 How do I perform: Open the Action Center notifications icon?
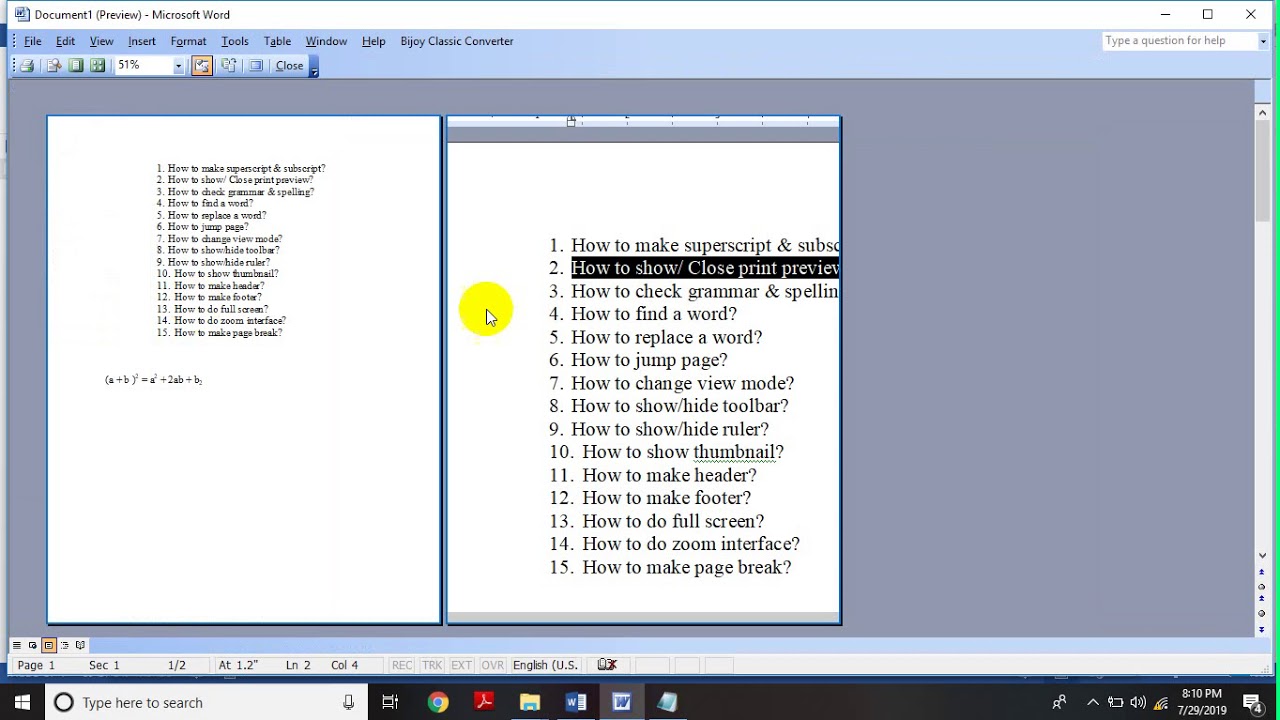(1252, 703)
